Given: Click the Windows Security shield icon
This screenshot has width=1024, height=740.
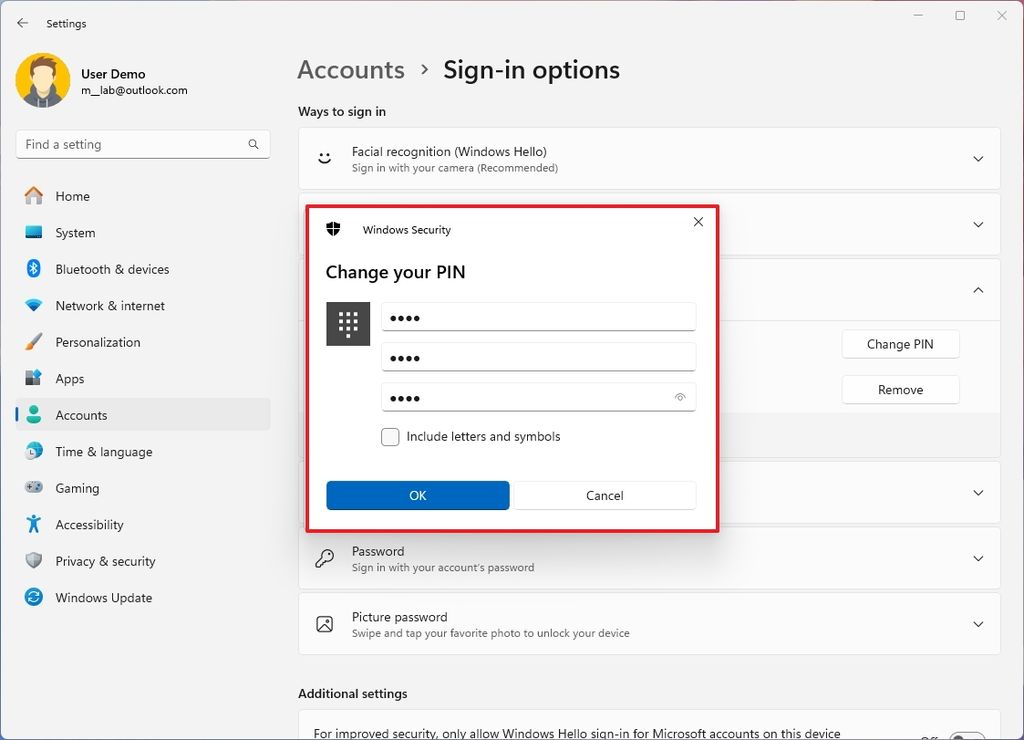Looking at the screenshot, I should tap(334, 229).
